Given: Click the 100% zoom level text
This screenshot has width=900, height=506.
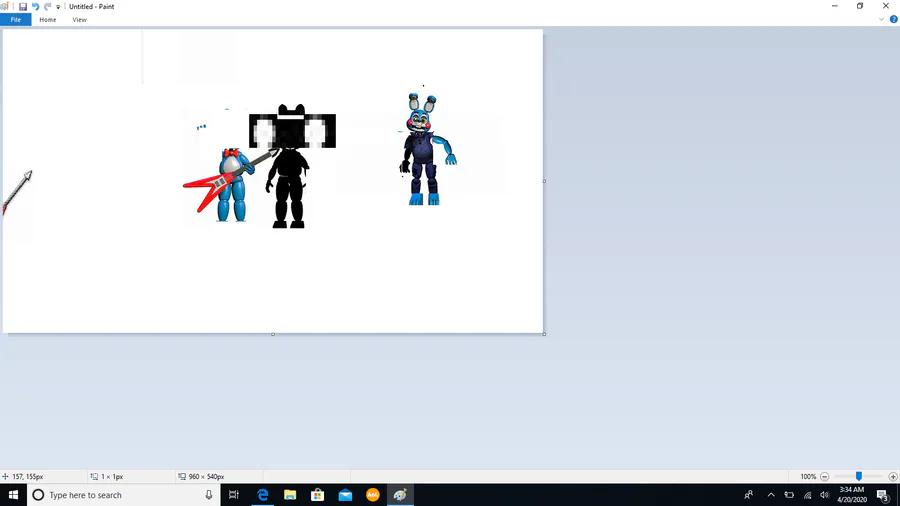Looking at the screenshot, I should [808, 477].
